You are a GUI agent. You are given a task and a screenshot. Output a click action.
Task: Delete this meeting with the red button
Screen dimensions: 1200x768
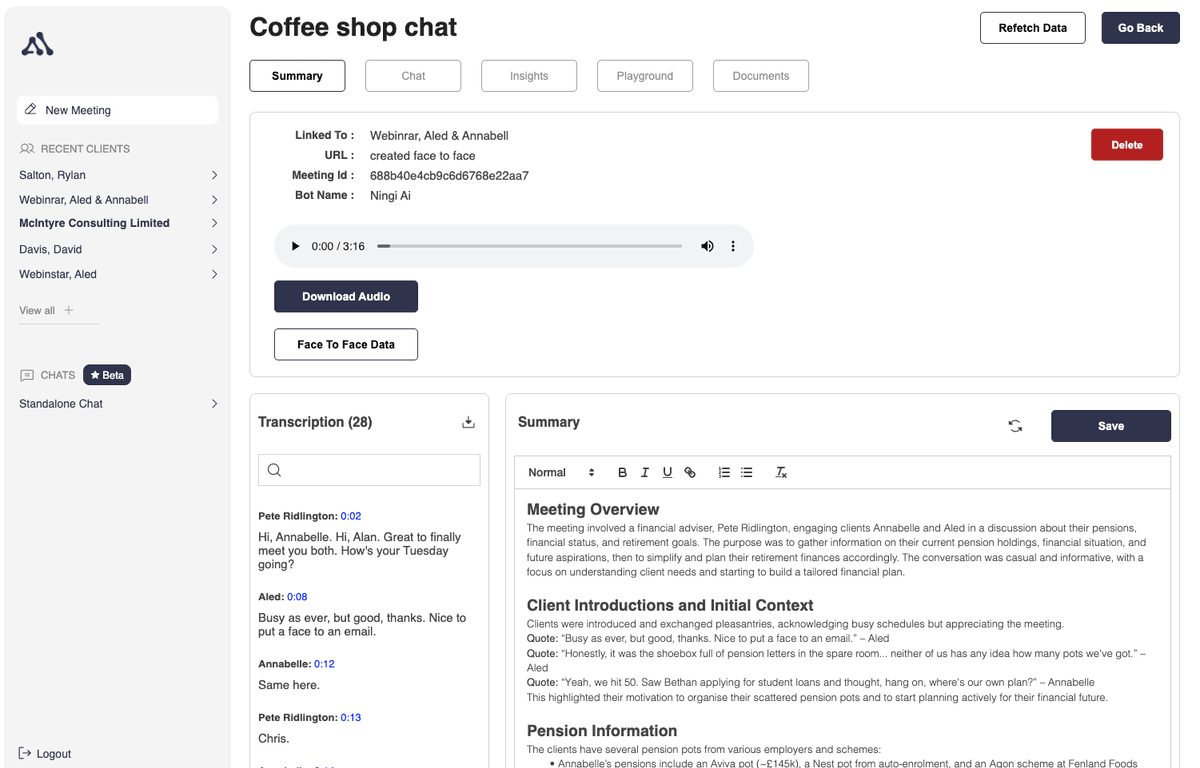(1126, 145)
